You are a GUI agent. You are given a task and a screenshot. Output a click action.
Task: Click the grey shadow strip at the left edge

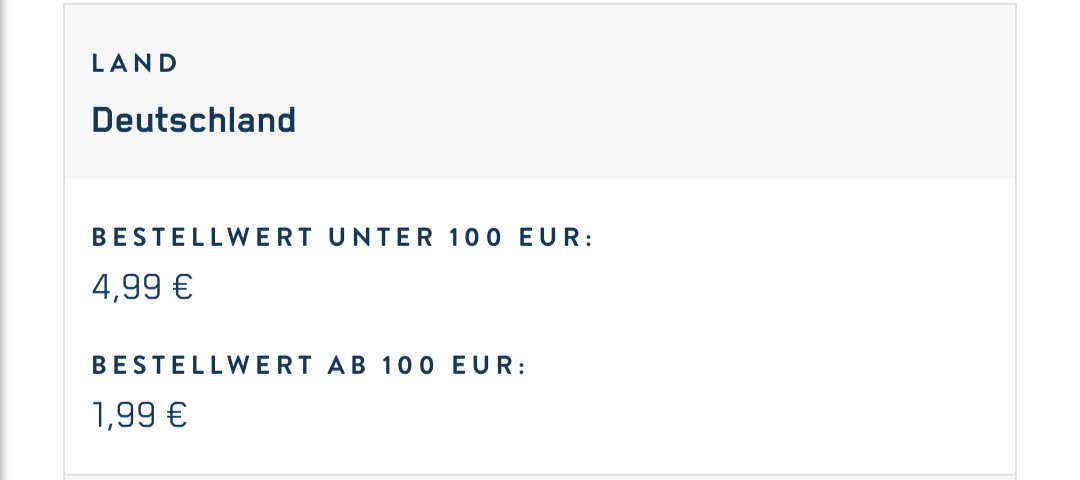click(x=5, y=240)
